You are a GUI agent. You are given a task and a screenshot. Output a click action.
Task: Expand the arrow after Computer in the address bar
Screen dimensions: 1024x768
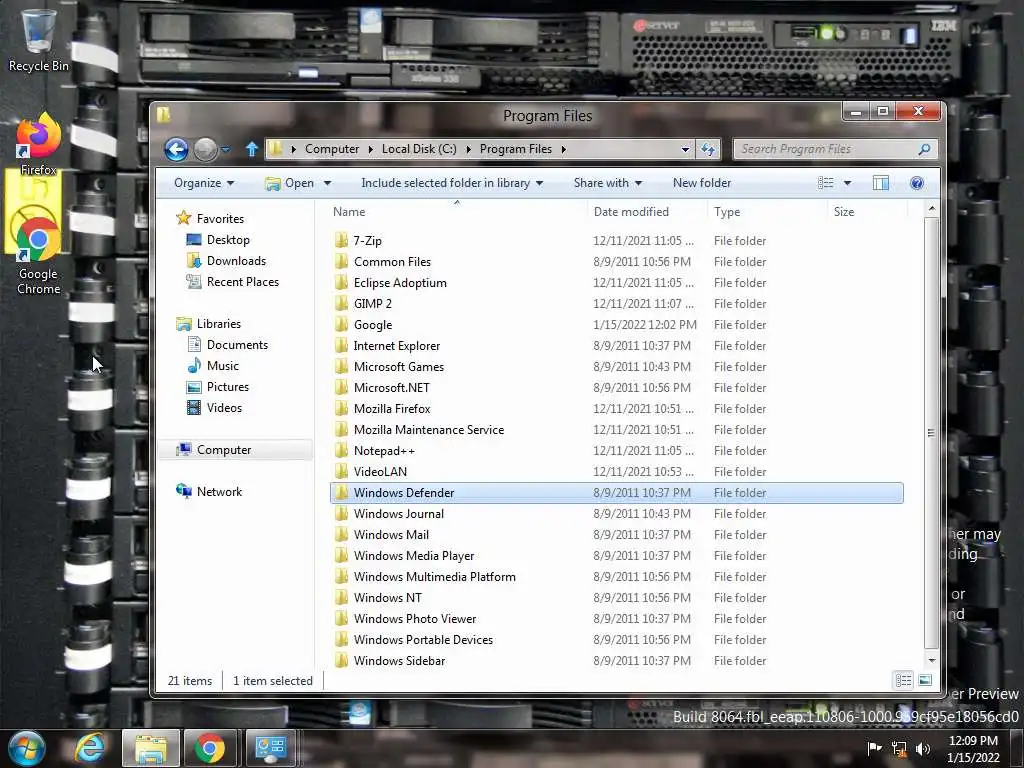tap(370, 149)
